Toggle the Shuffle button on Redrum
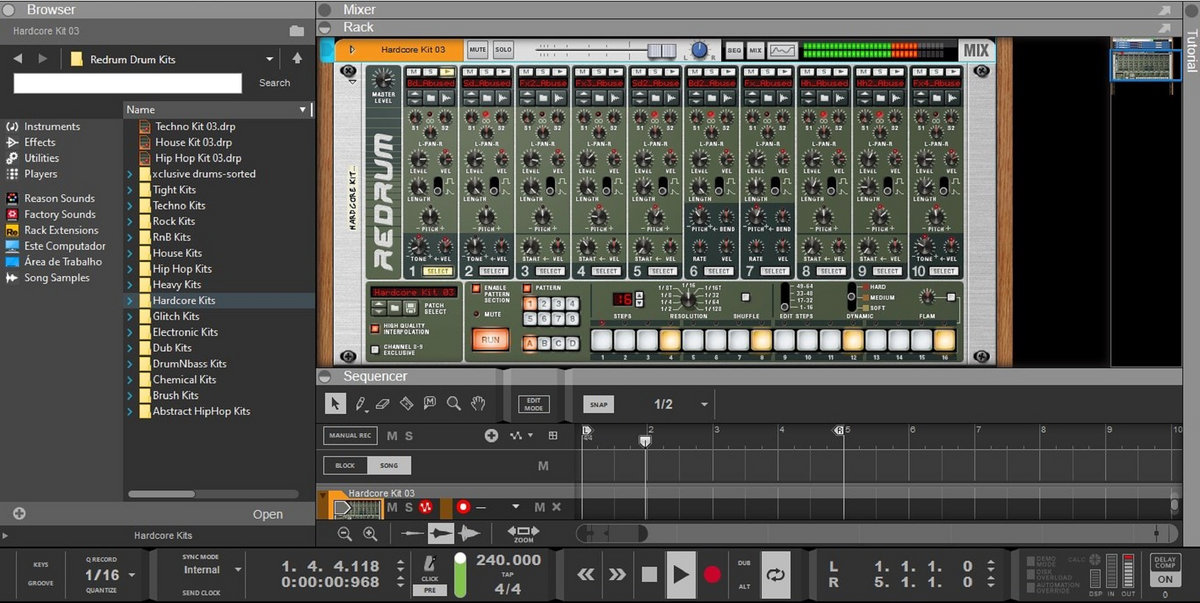Screen dimensions: 1200x603 coord(744,297)
